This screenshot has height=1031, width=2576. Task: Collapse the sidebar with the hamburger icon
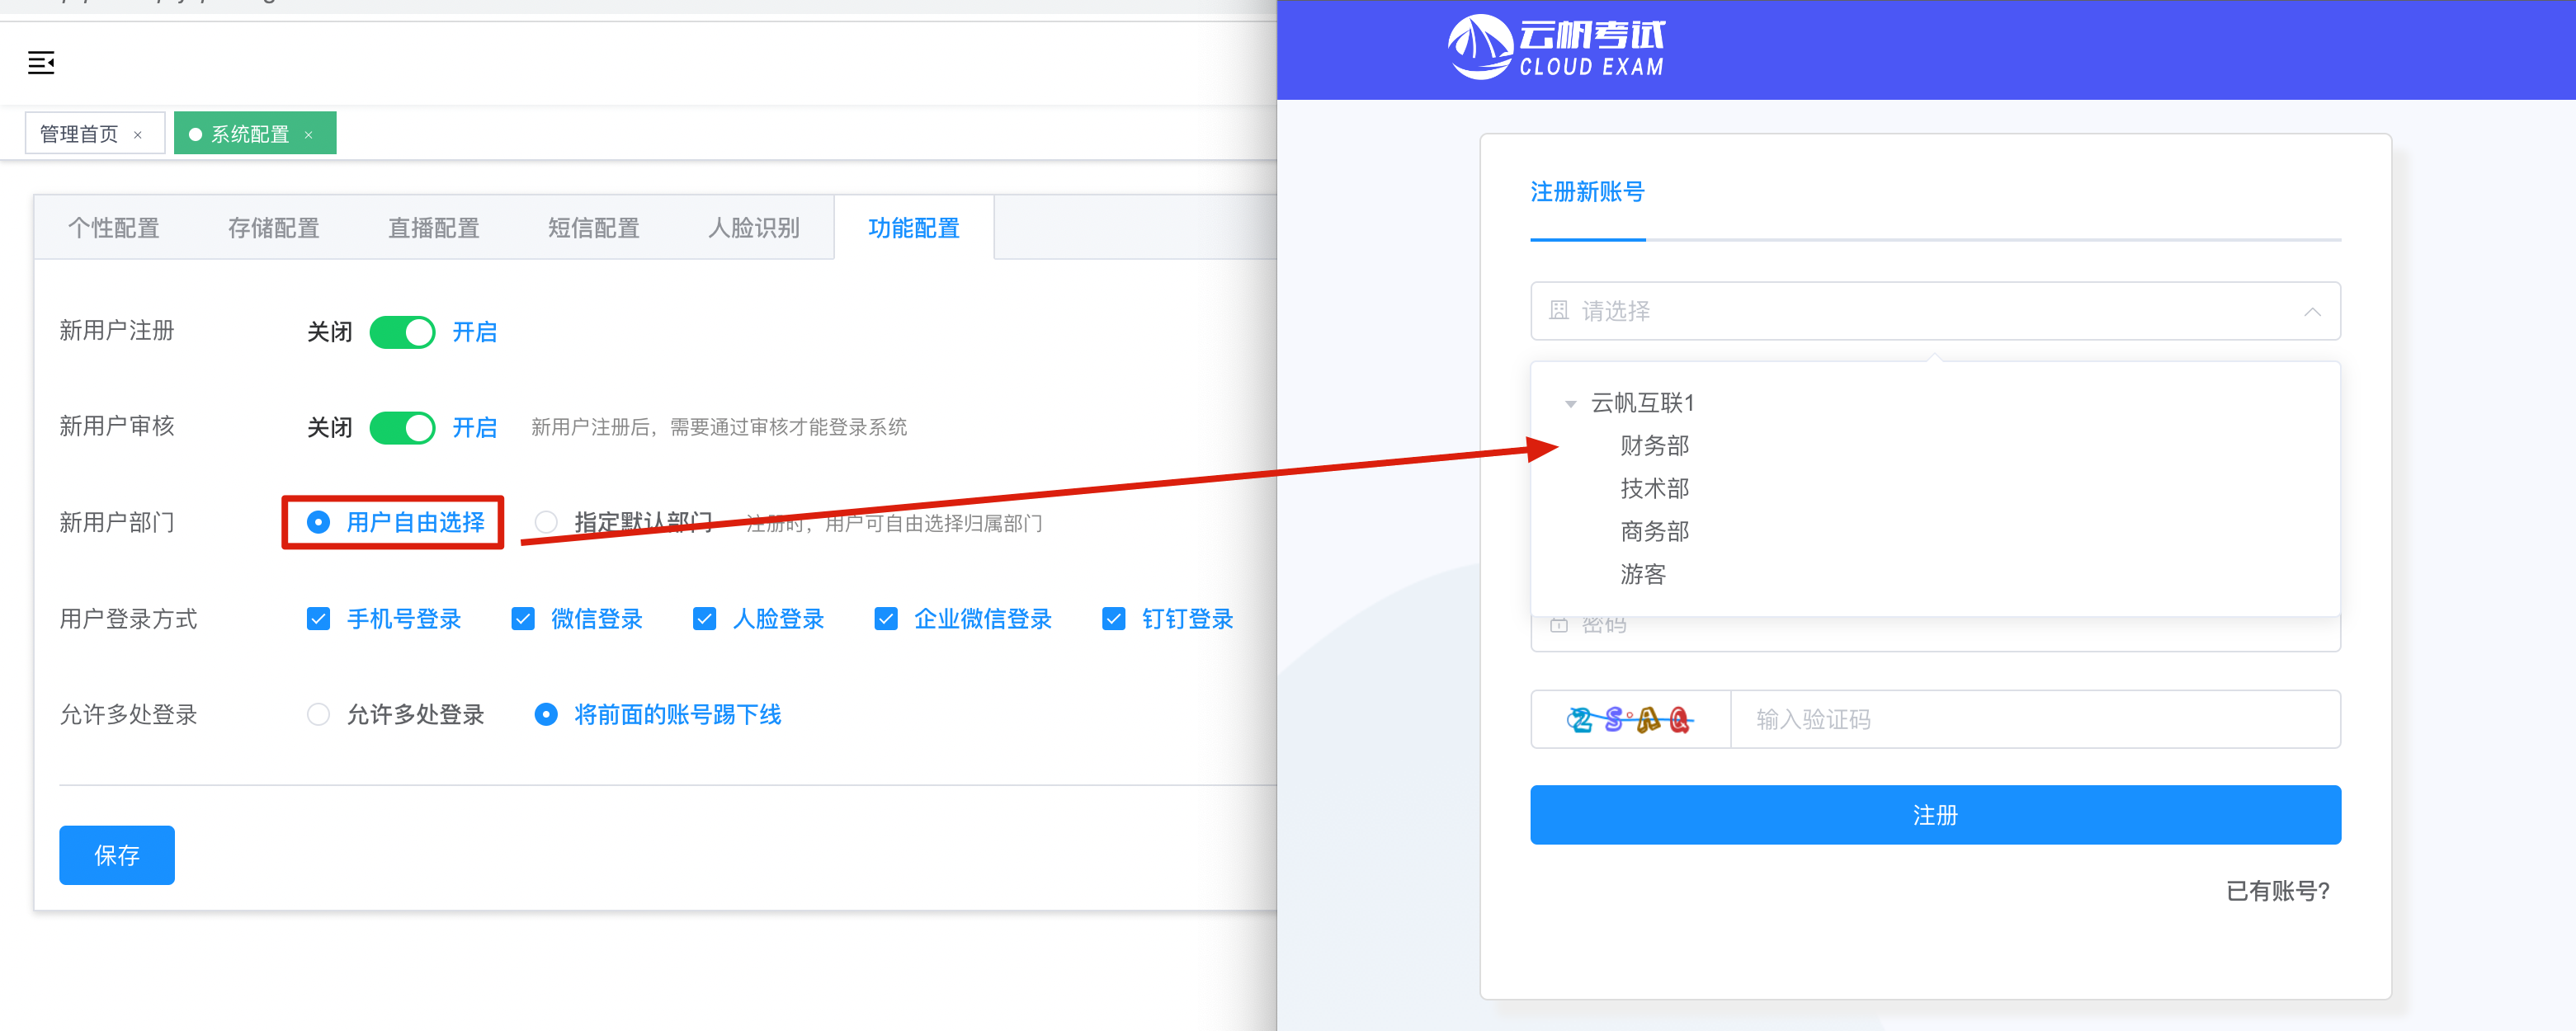coord(41,63)
